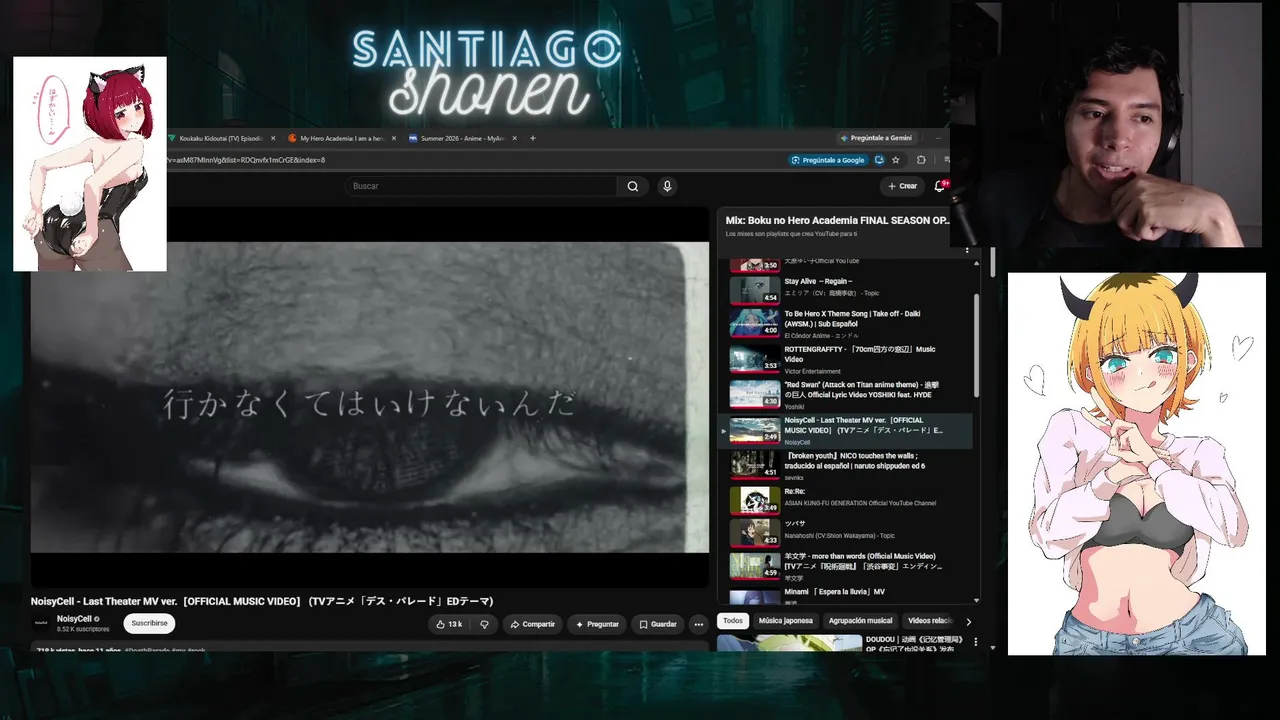Click the Crear button
Image resolution: width=1280 pixels, height=720 pixels.
[902, 186]
